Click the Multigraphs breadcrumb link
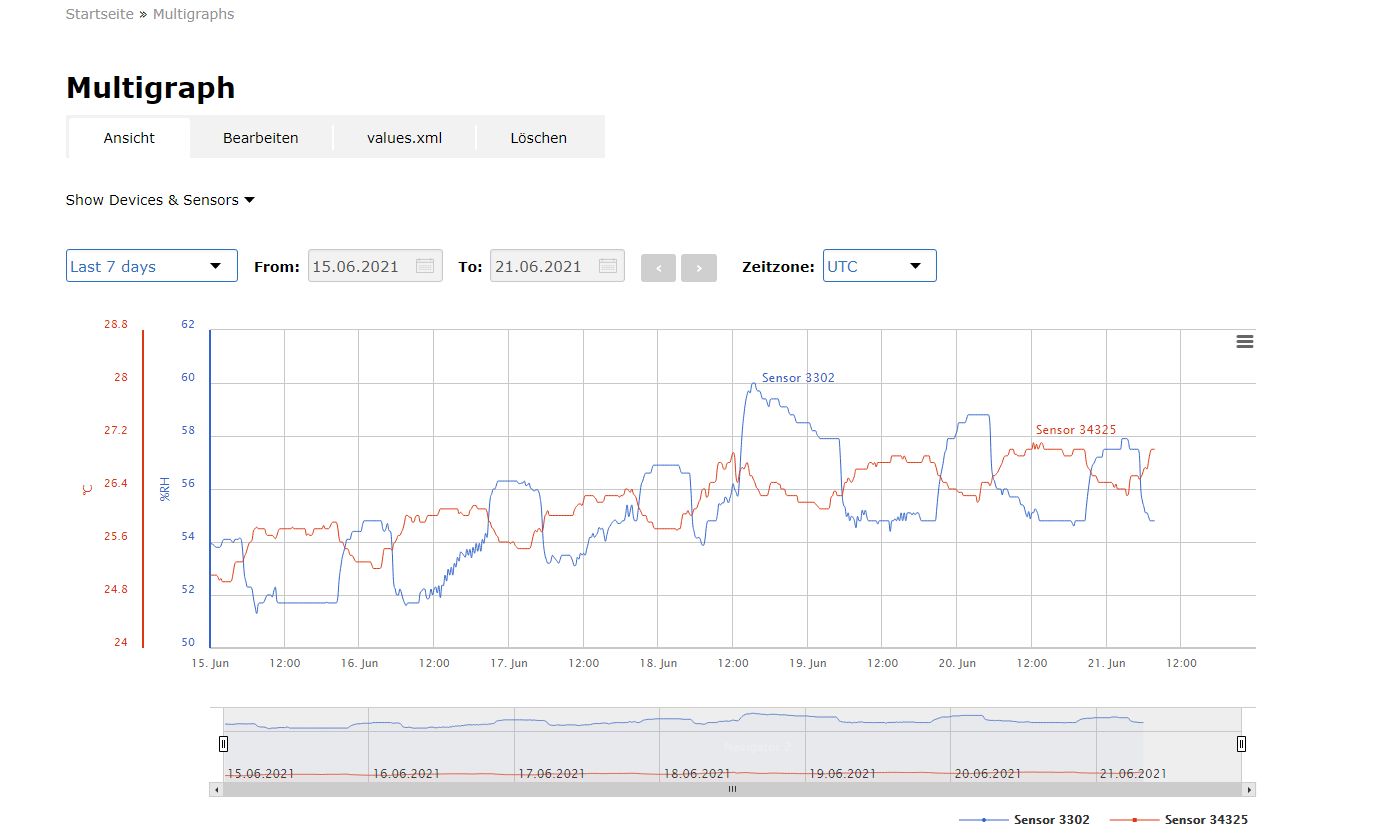This screenshot has width=1381, height=840. tap(193, 14)
